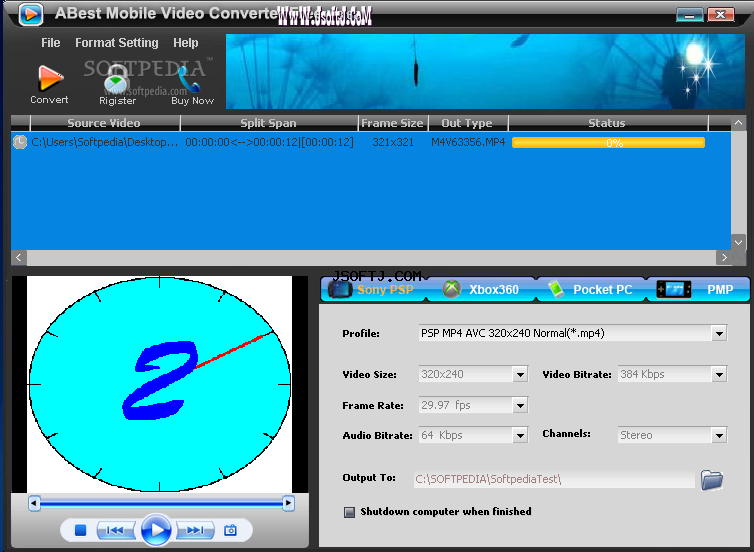Play the preview video

pyautogui.click(x=156, y=530)
